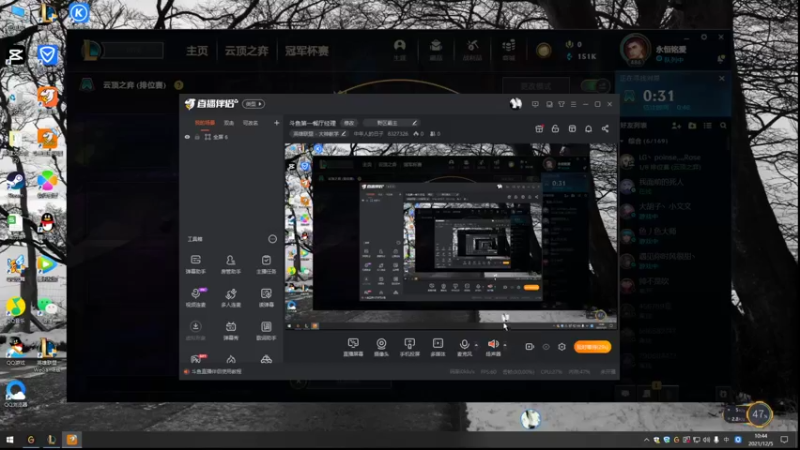
Task: Click the stream preview canvas
Action: point(451,236)
